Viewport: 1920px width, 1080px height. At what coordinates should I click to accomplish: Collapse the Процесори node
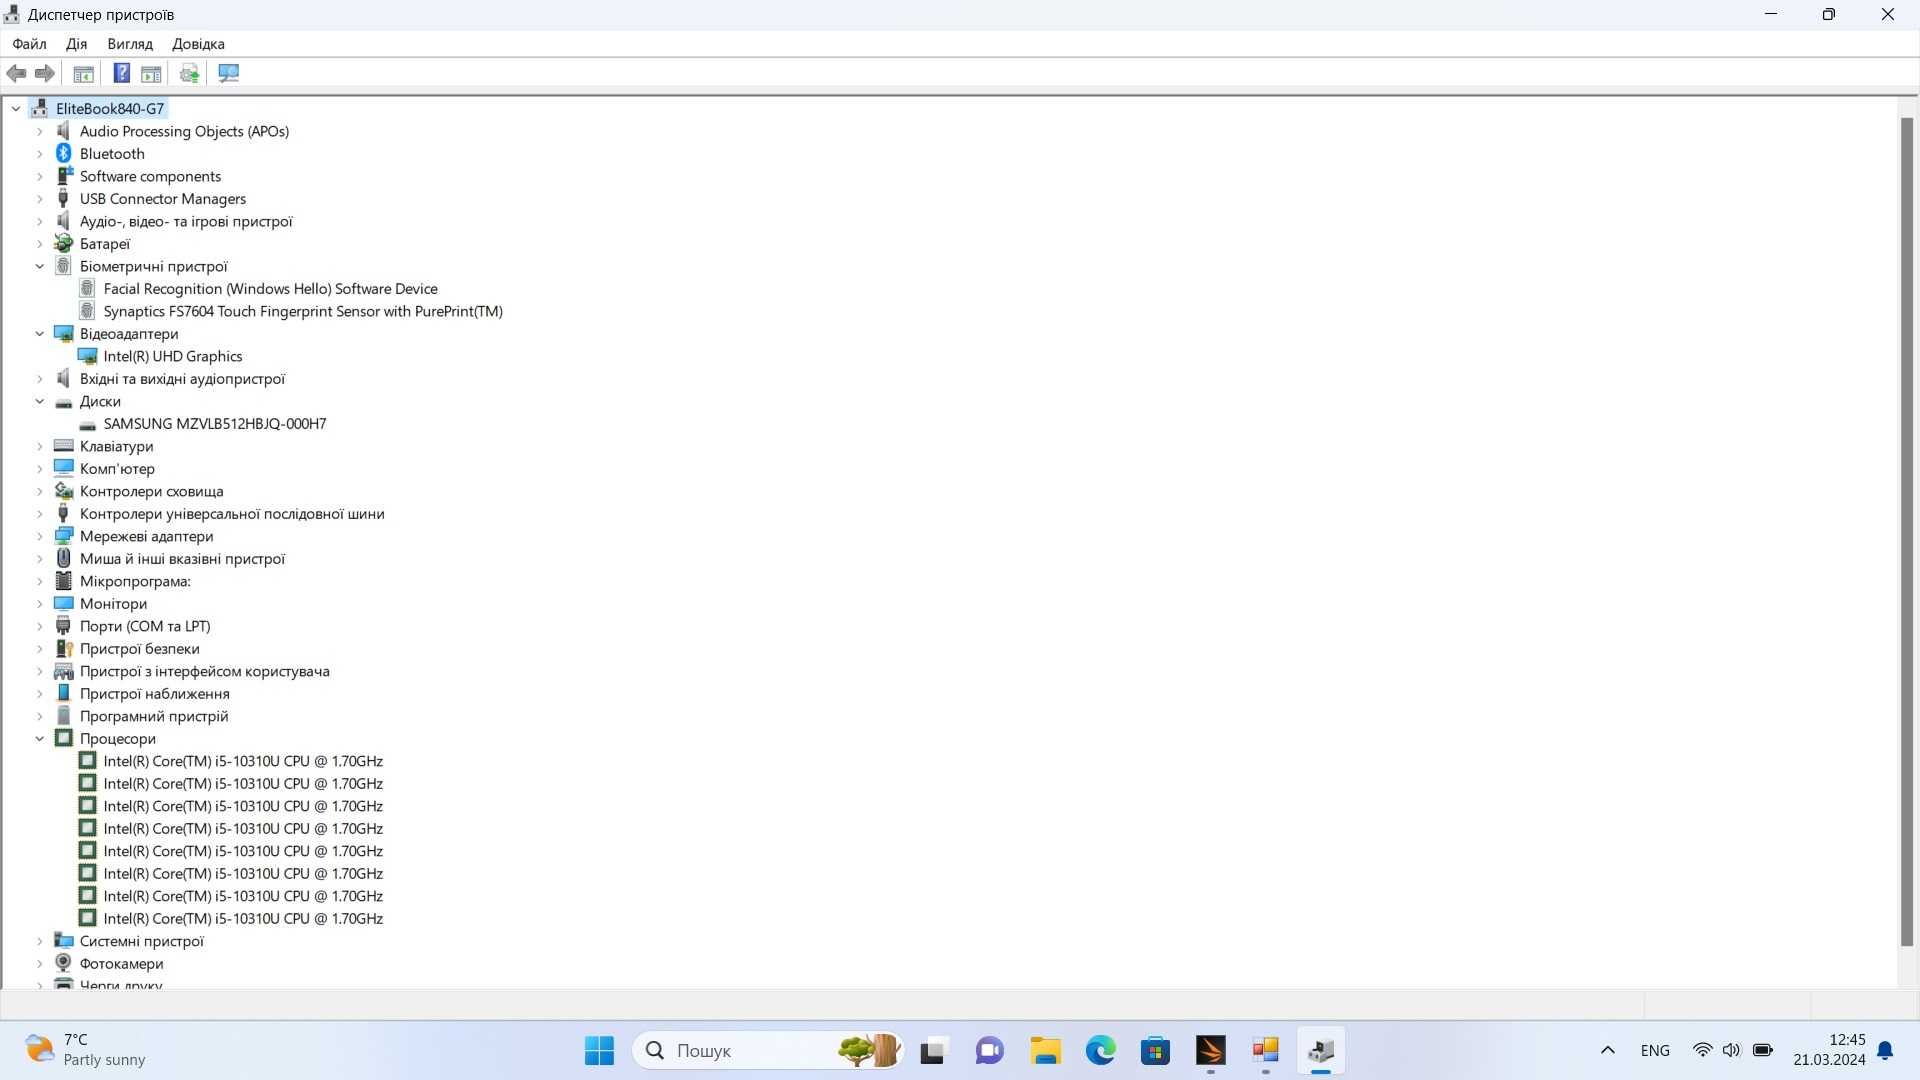point(40,739)
